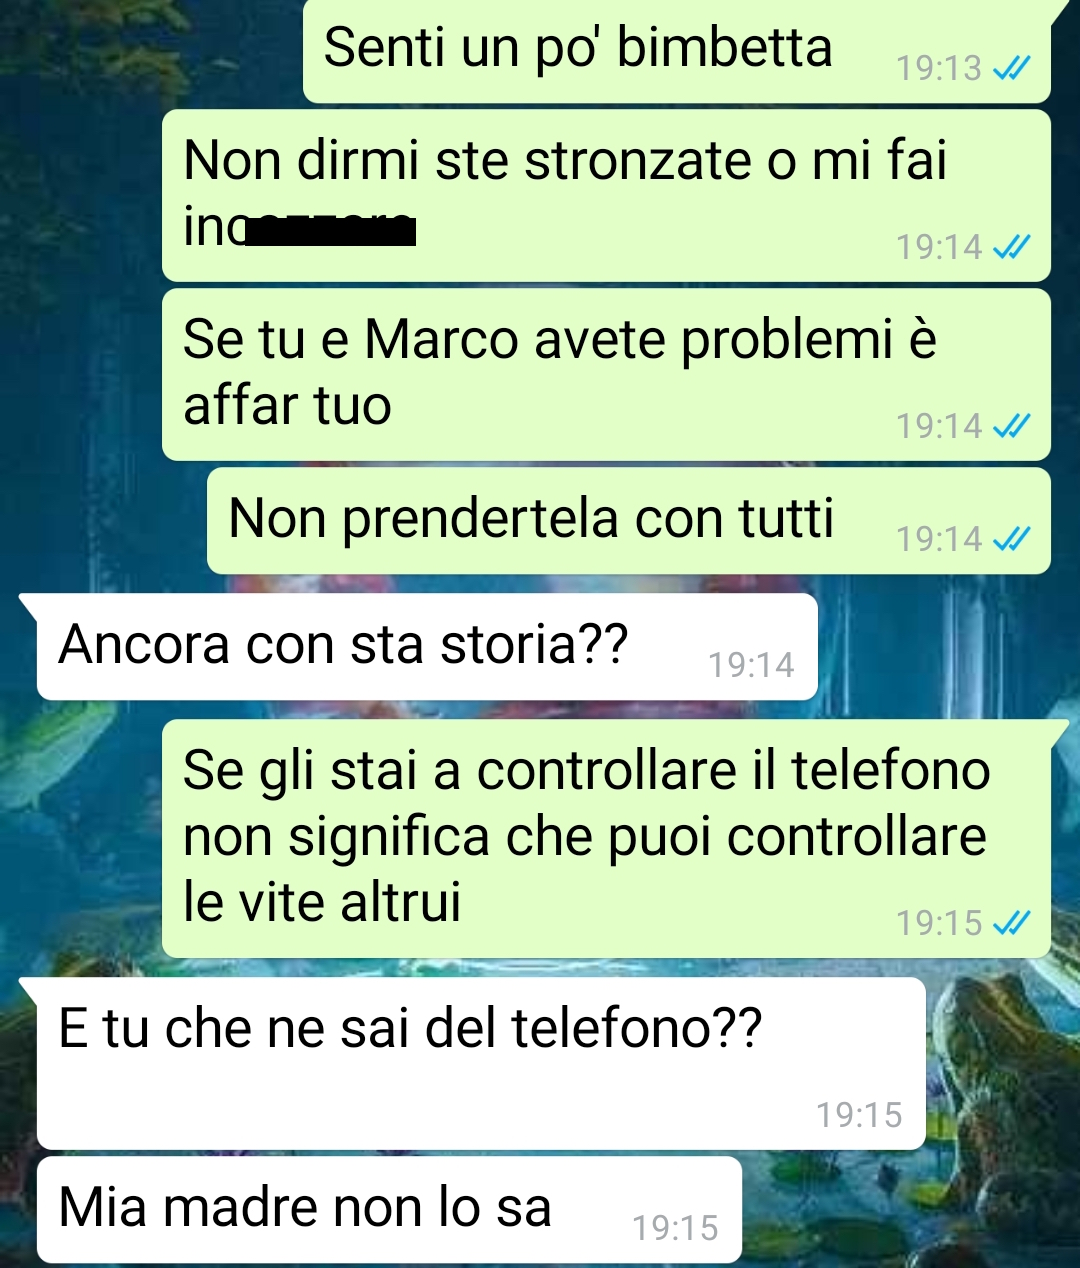Tap the 19:14 timestamp on 'Non prendertela con tutti'
Image resolution: width=1080 pixels, height=1268 pixels.
pyautogui.click(x=939, y=539)
